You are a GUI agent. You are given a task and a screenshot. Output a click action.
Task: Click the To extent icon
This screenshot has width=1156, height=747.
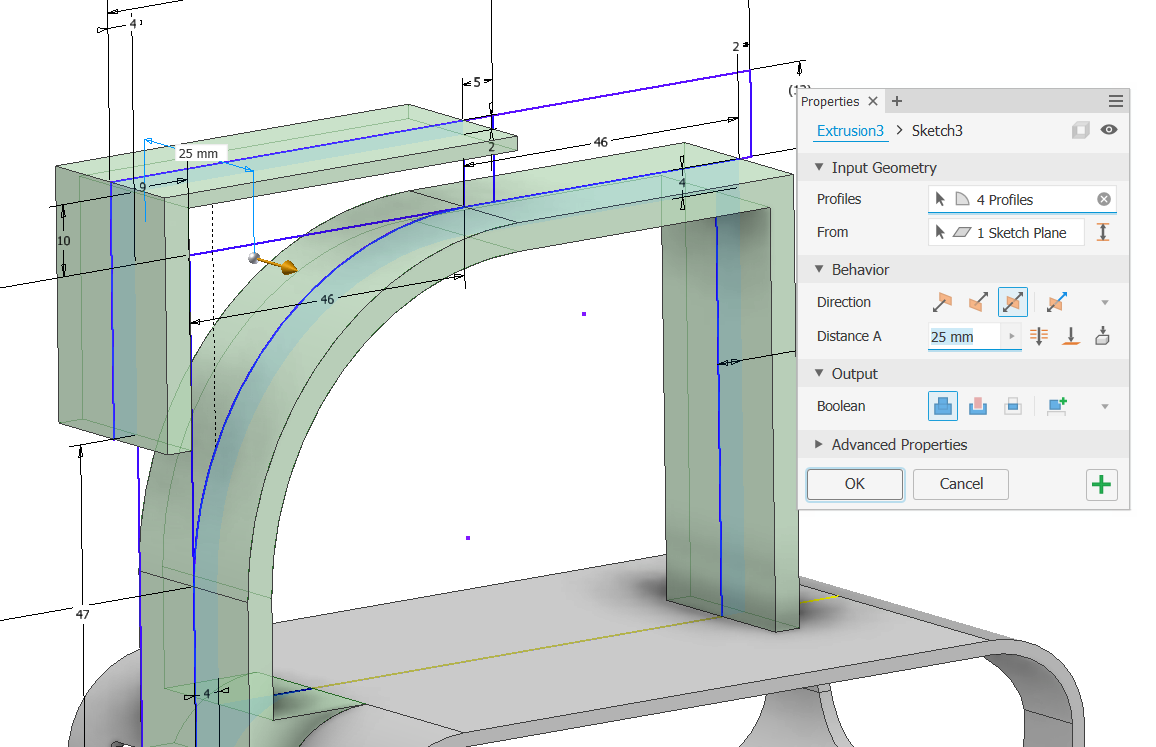1071,337
